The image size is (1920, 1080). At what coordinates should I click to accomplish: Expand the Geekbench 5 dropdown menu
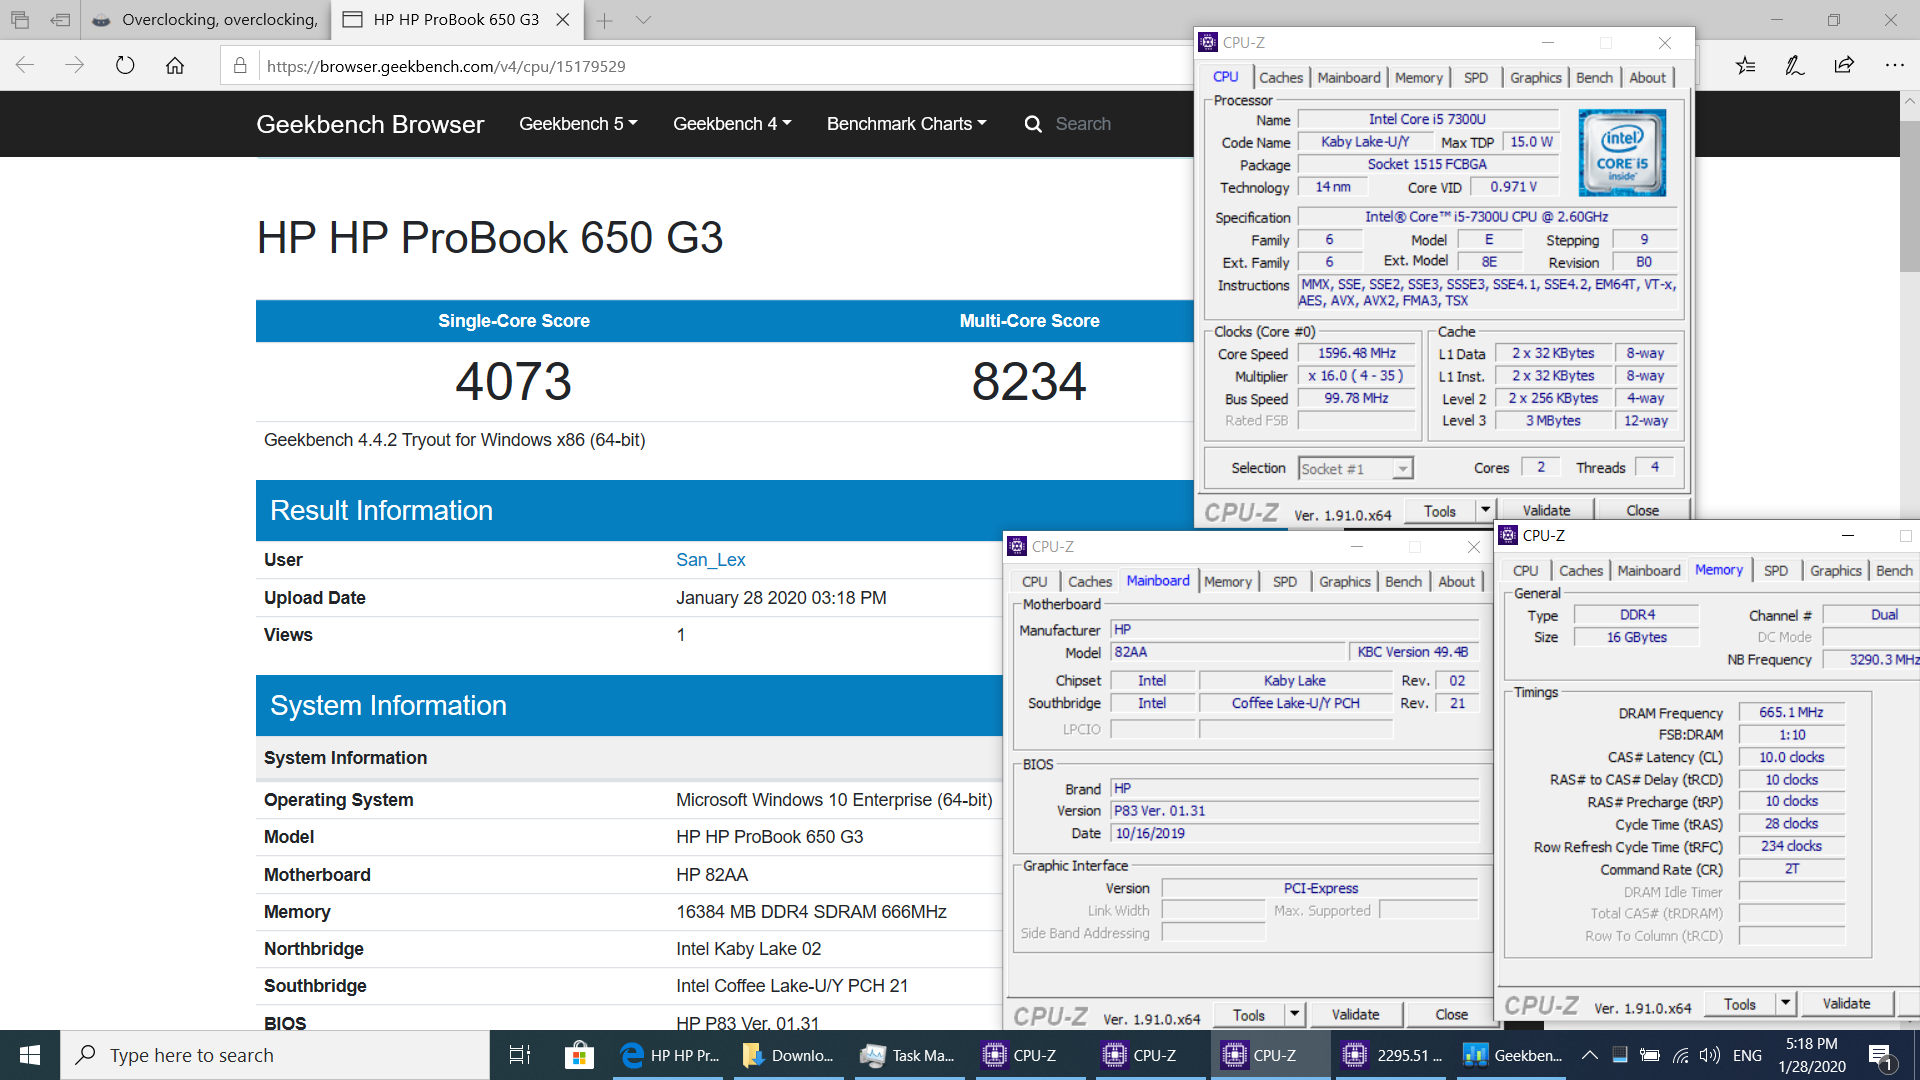[x=578, y=124]
